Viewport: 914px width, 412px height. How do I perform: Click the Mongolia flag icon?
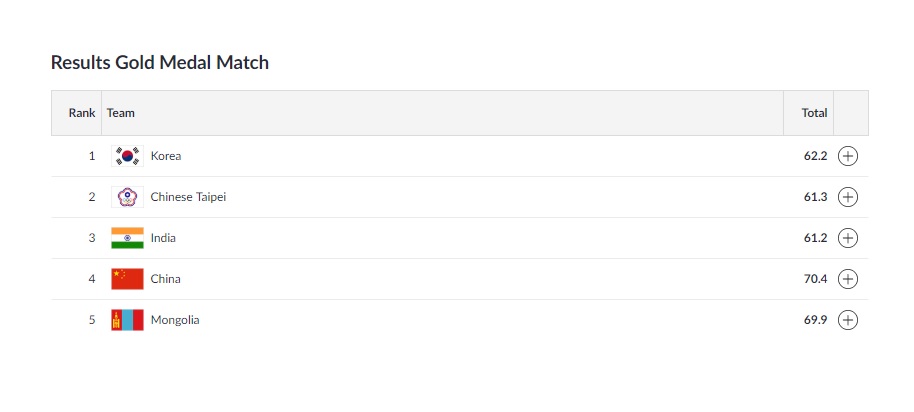pos(127,320)
